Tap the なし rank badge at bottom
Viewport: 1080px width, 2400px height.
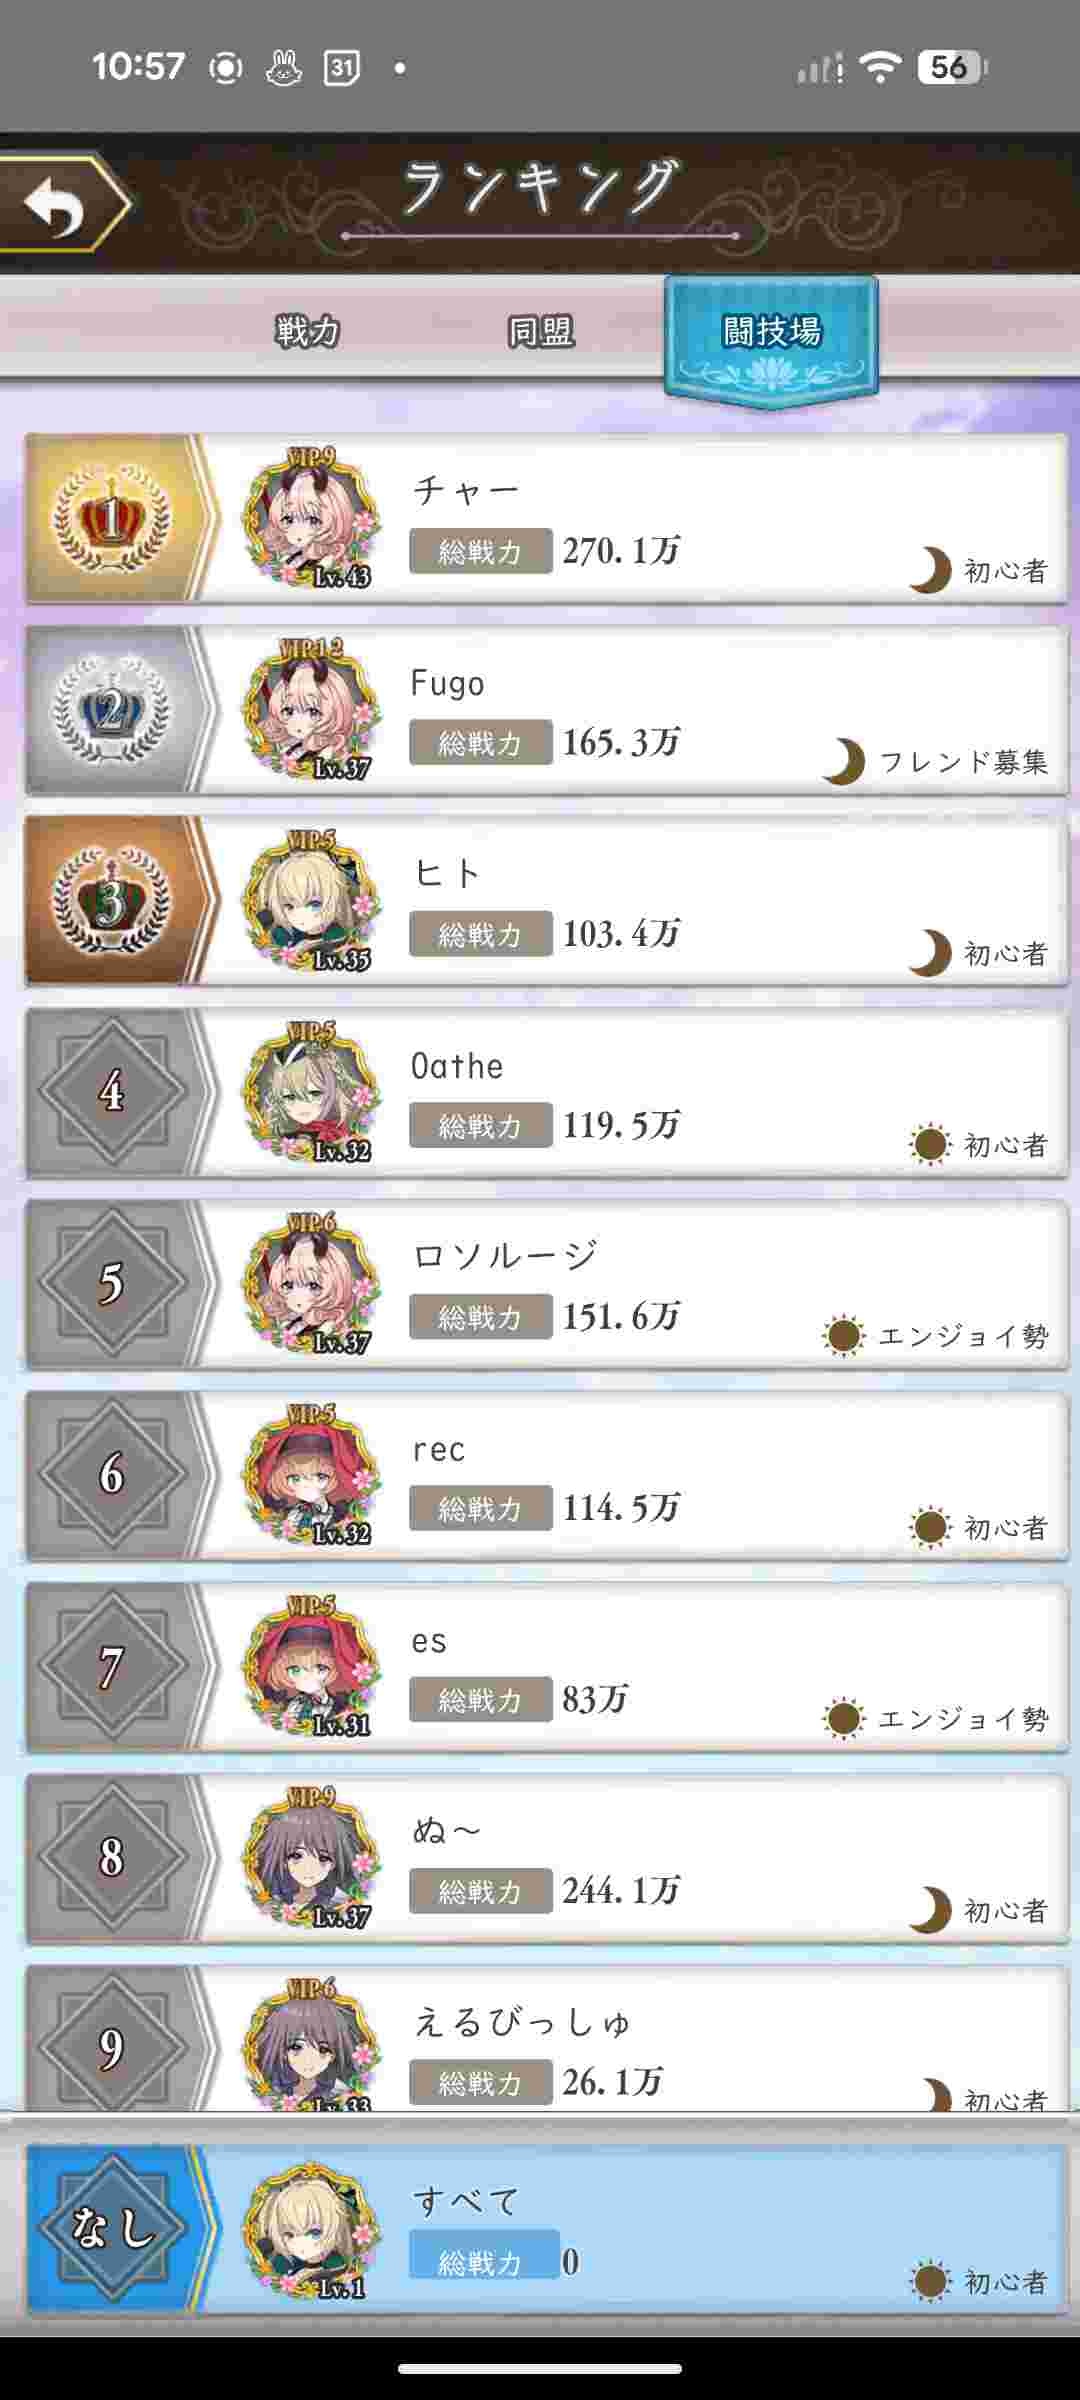112,2230
